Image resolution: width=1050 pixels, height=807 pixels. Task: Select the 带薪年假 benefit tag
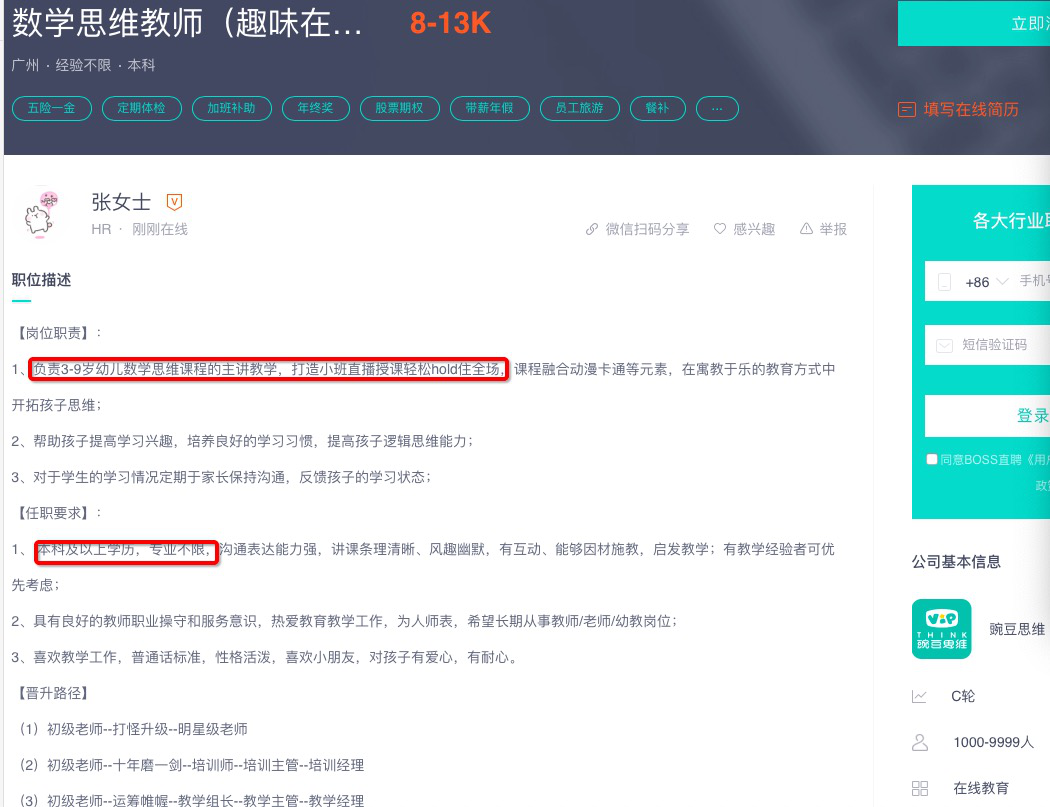(x=489, y=108)
